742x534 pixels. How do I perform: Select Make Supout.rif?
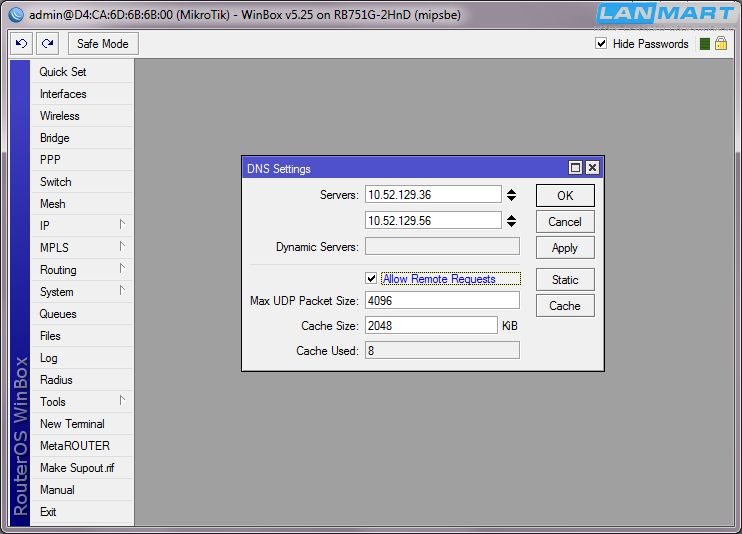pyautogui.click(x=81, y=468)
